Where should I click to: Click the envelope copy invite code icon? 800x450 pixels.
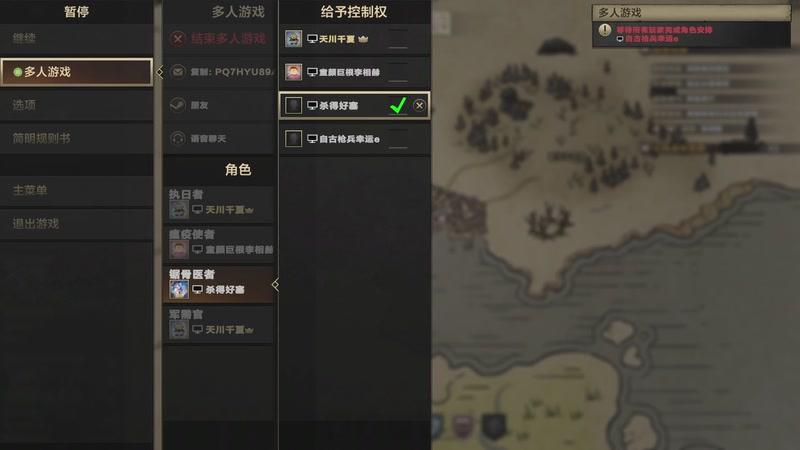click(x=178, y=72)
